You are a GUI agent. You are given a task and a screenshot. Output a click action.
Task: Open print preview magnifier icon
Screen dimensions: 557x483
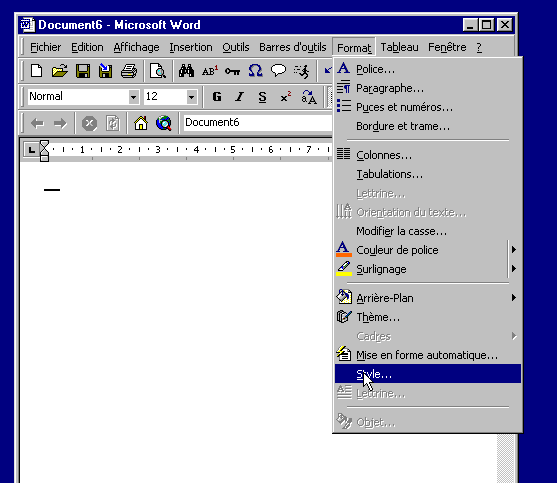coord(157,71)
